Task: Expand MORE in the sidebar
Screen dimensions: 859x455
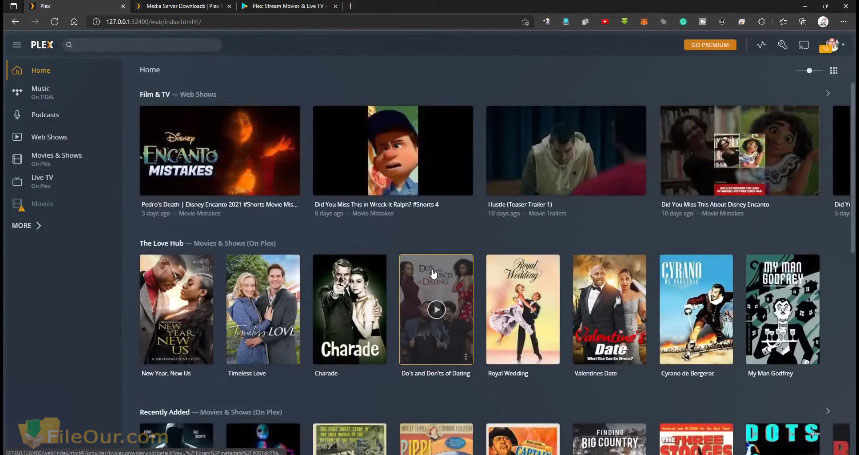Action: click(26, 226)
